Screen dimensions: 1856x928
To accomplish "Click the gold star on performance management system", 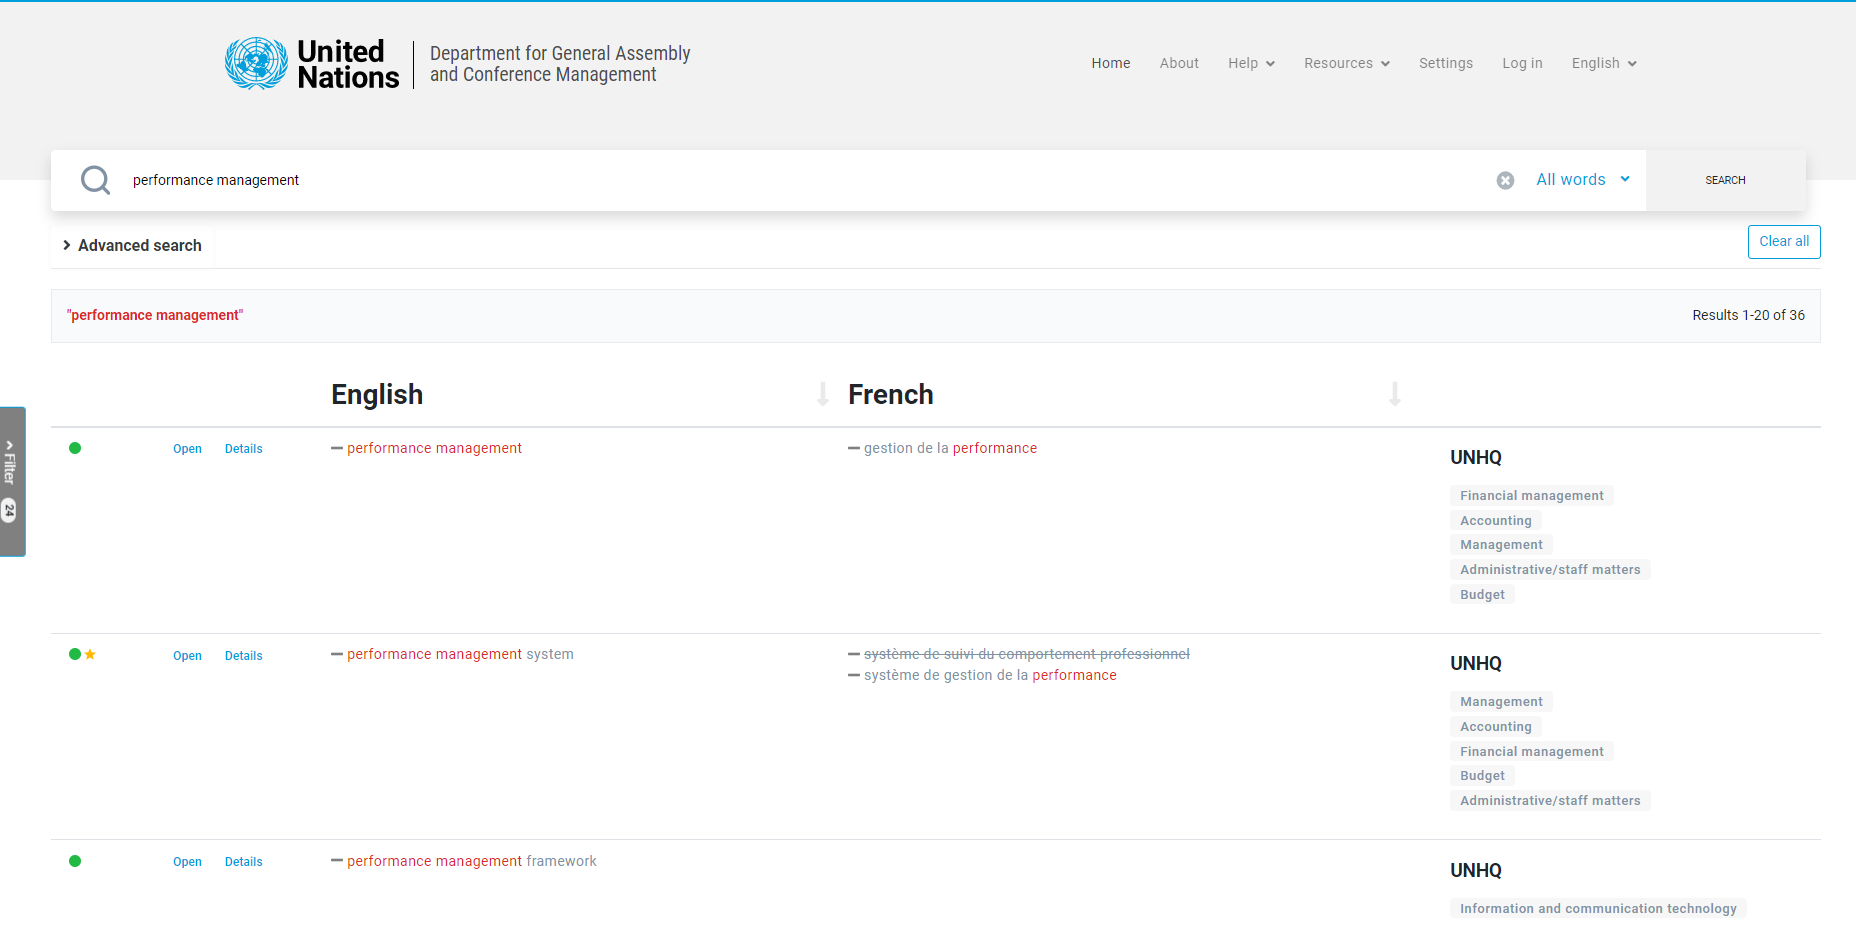I will point(90,654).
